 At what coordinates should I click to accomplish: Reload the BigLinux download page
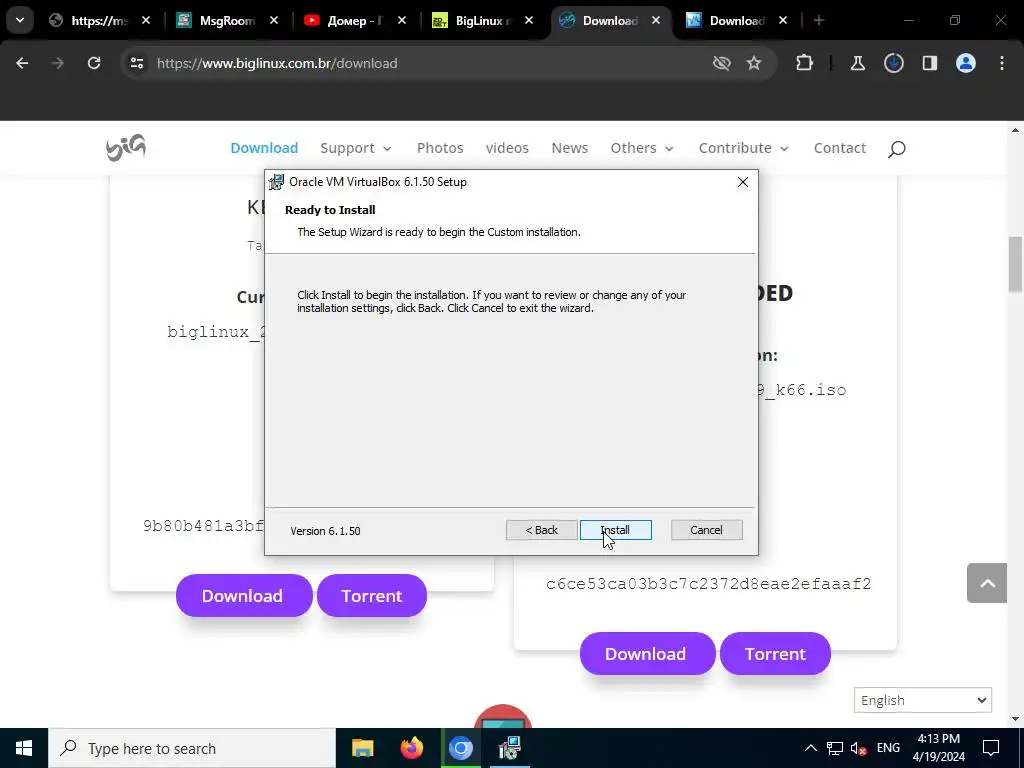point(94,63)
